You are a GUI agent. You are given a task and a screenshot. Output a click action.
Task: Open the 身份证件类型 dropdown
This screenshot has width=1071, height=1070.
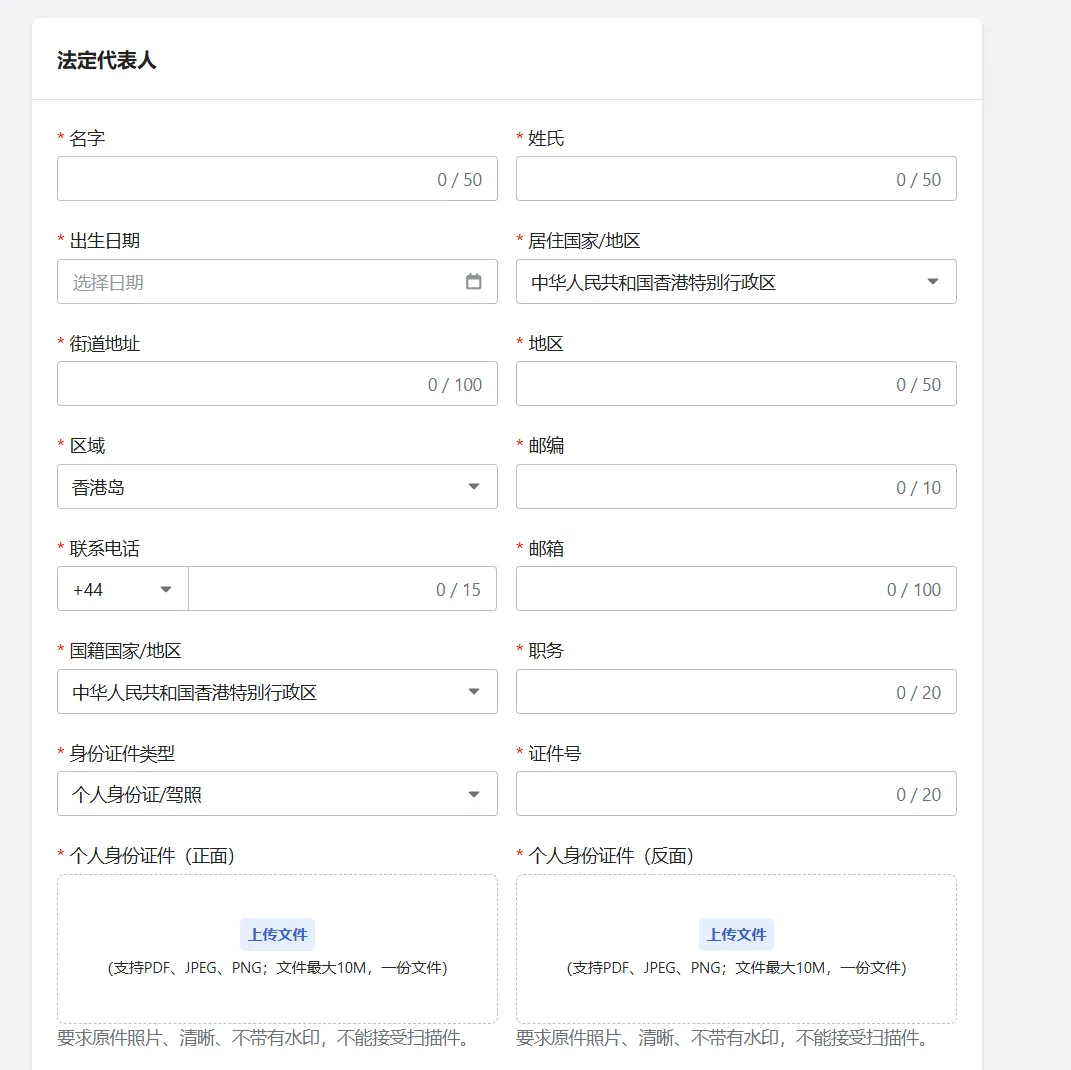pos(276,794)
